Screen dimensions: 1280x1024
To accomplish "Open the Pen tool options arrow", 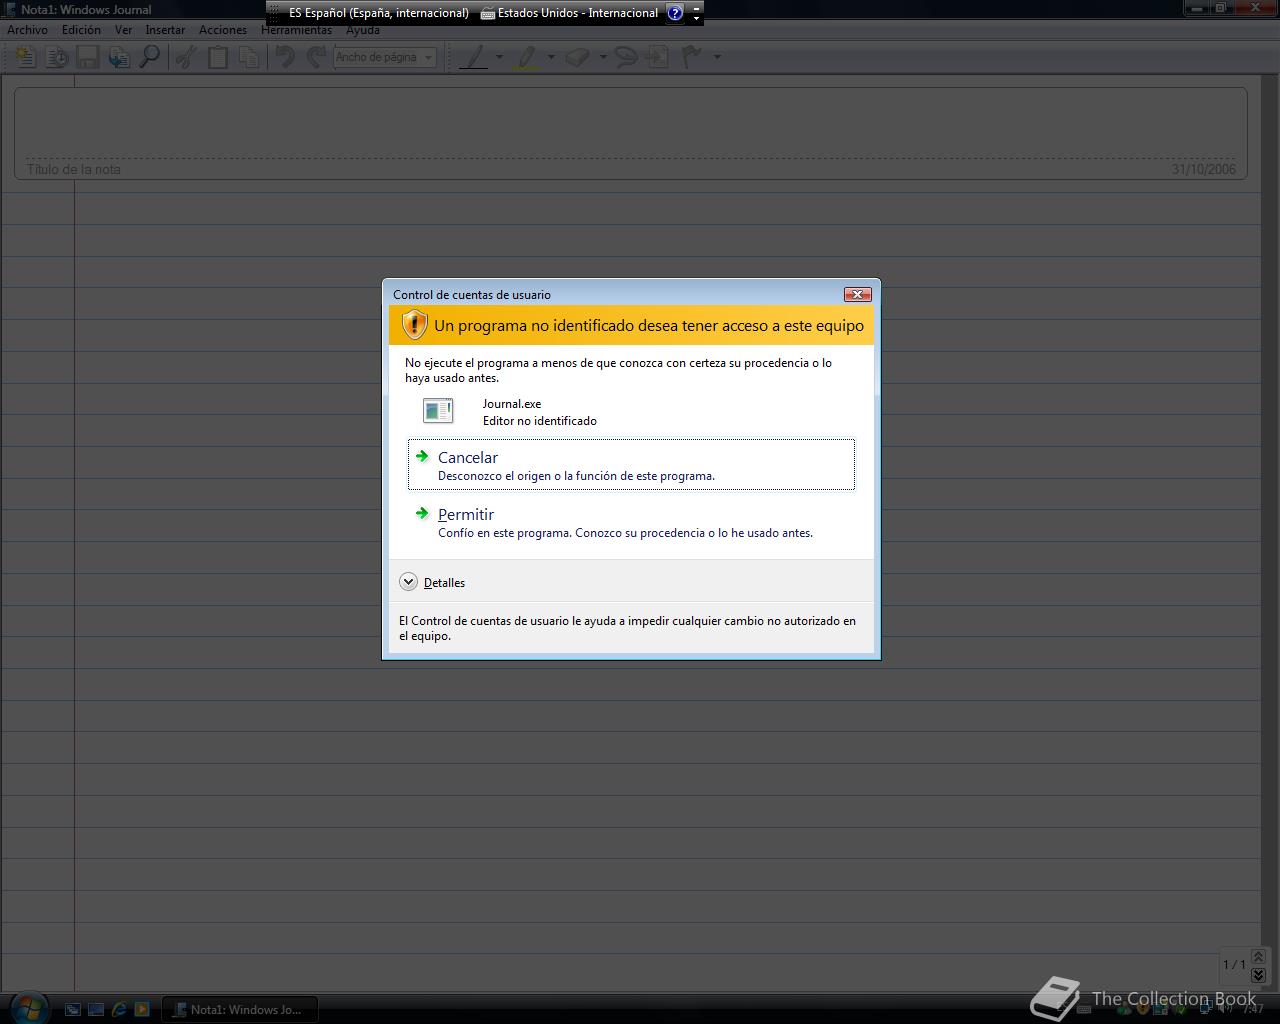I will tap(499, 57).
